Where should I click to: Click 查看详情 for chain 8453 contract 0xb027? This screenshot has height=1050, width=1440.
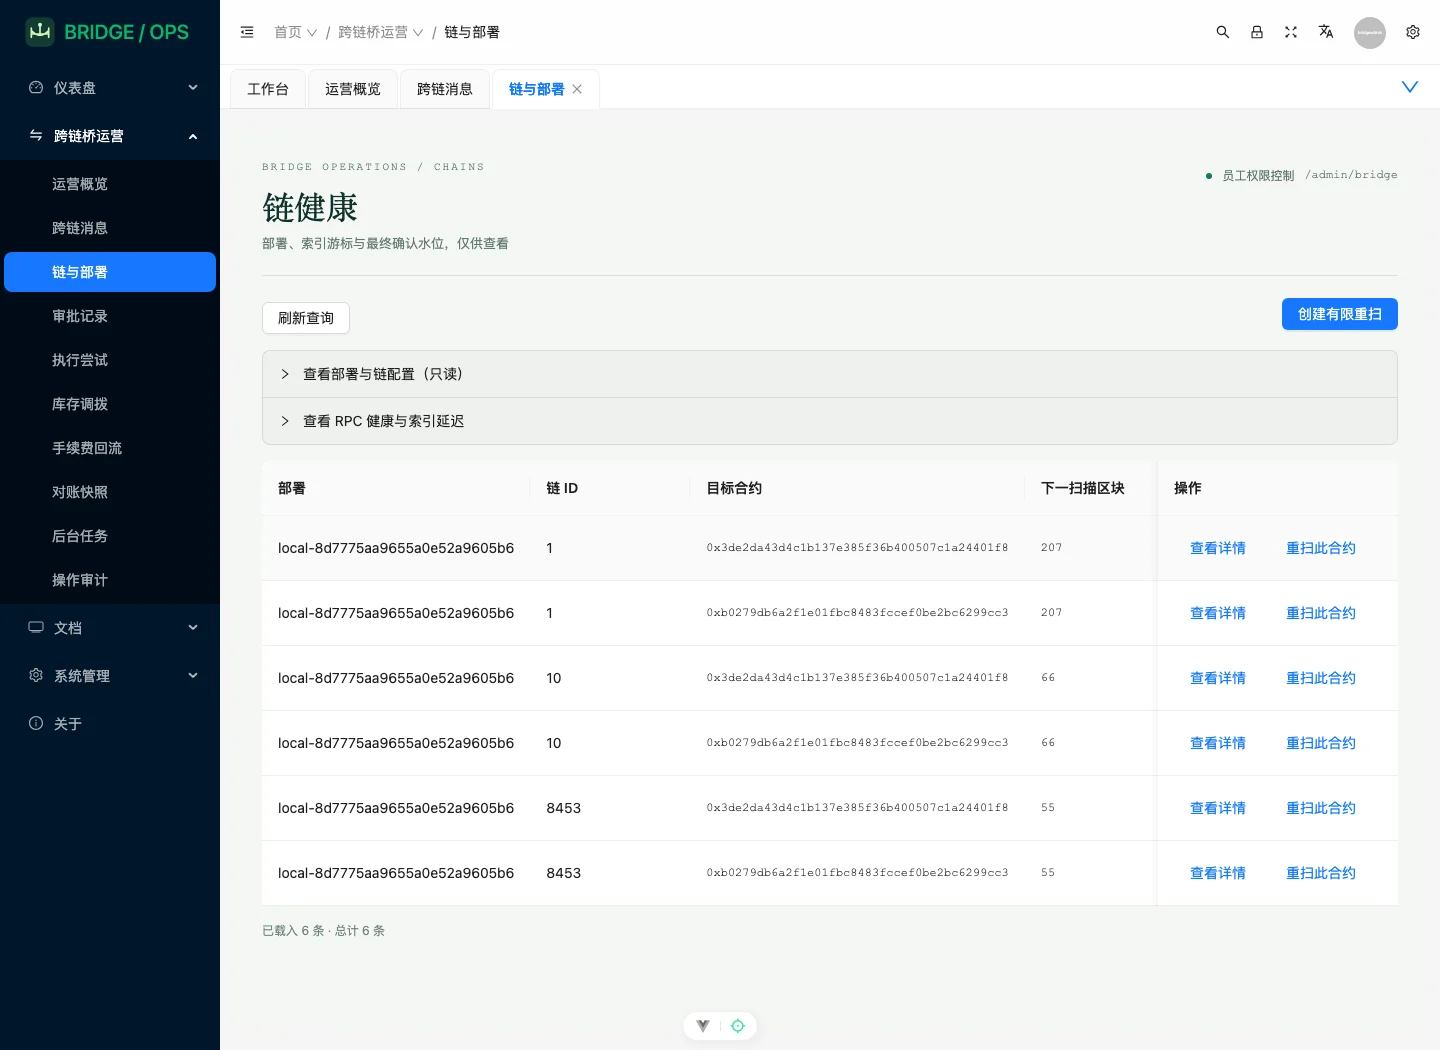tap(1218, 873)
